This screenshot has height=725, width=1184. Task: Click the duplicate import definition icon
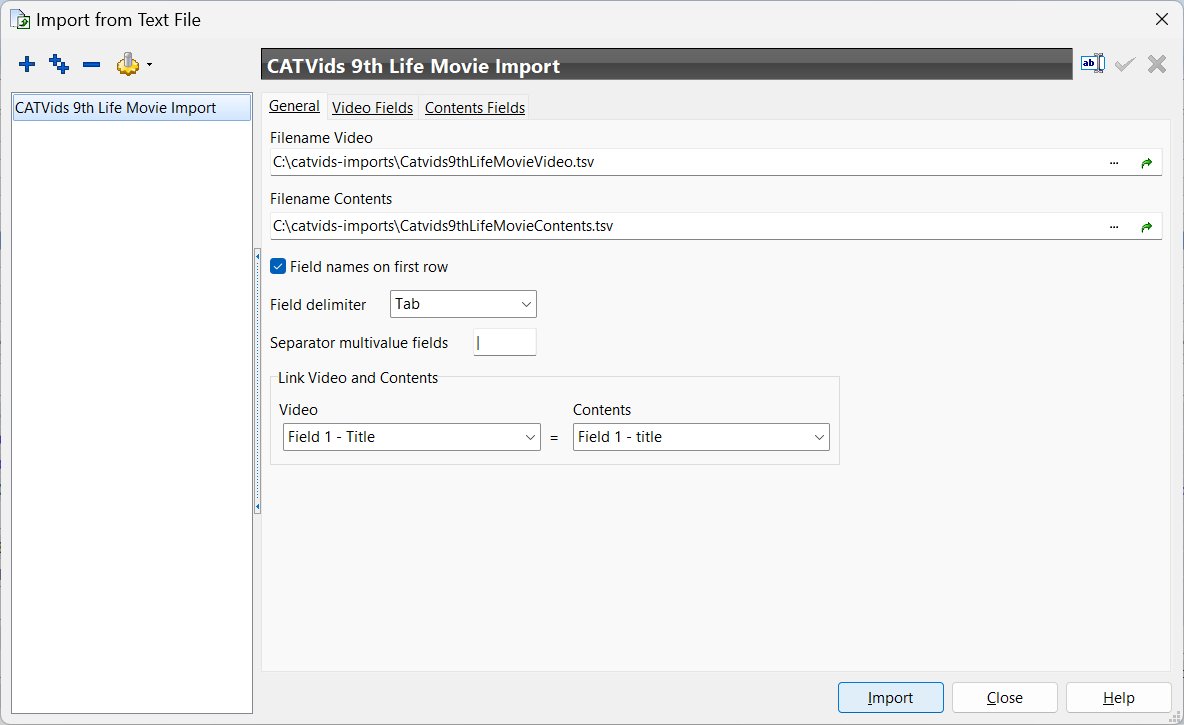[x=59, y=64]
